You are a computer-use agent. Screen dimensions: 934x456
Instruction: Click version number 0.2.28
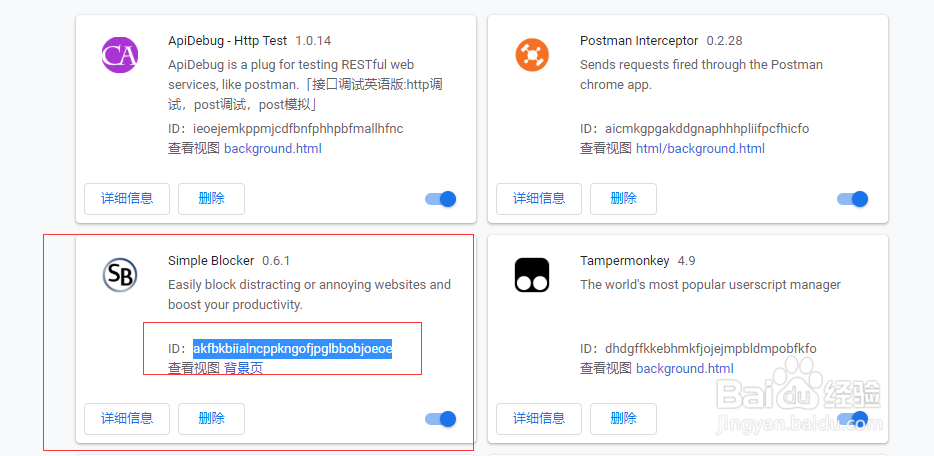(724, 40)
